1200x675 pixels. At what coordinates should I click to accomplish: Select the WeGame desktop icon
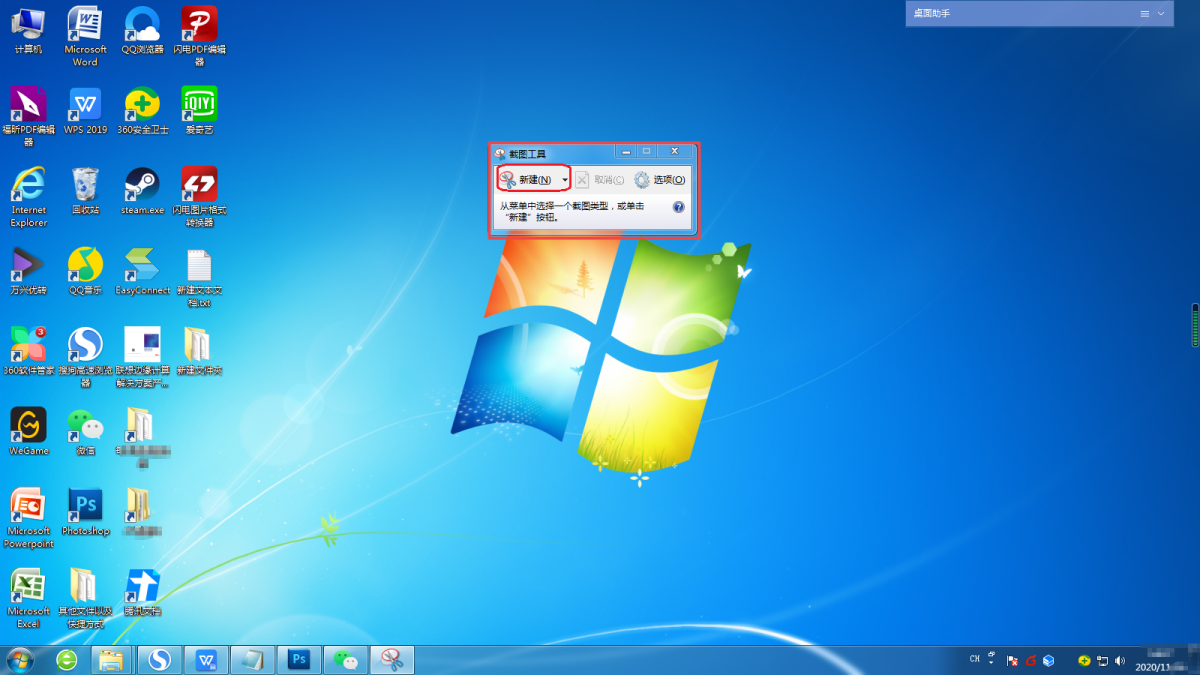click(28, 426)
